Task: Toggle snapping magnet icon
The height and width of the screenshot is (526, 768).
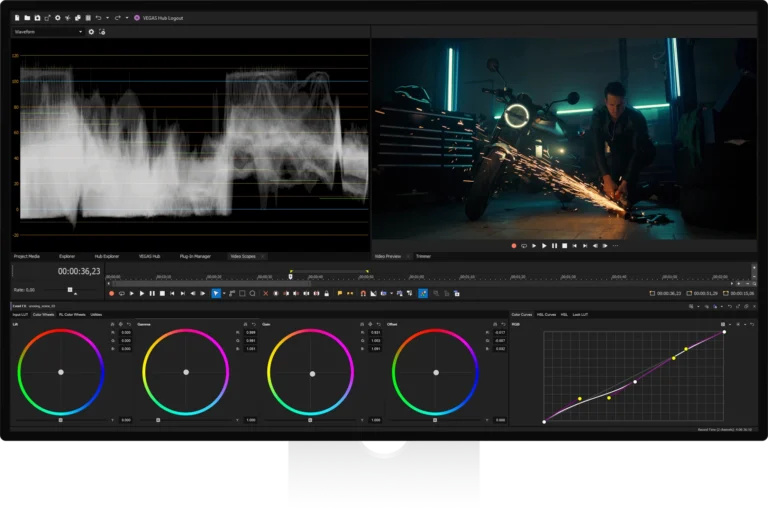Action: [363, 293]
